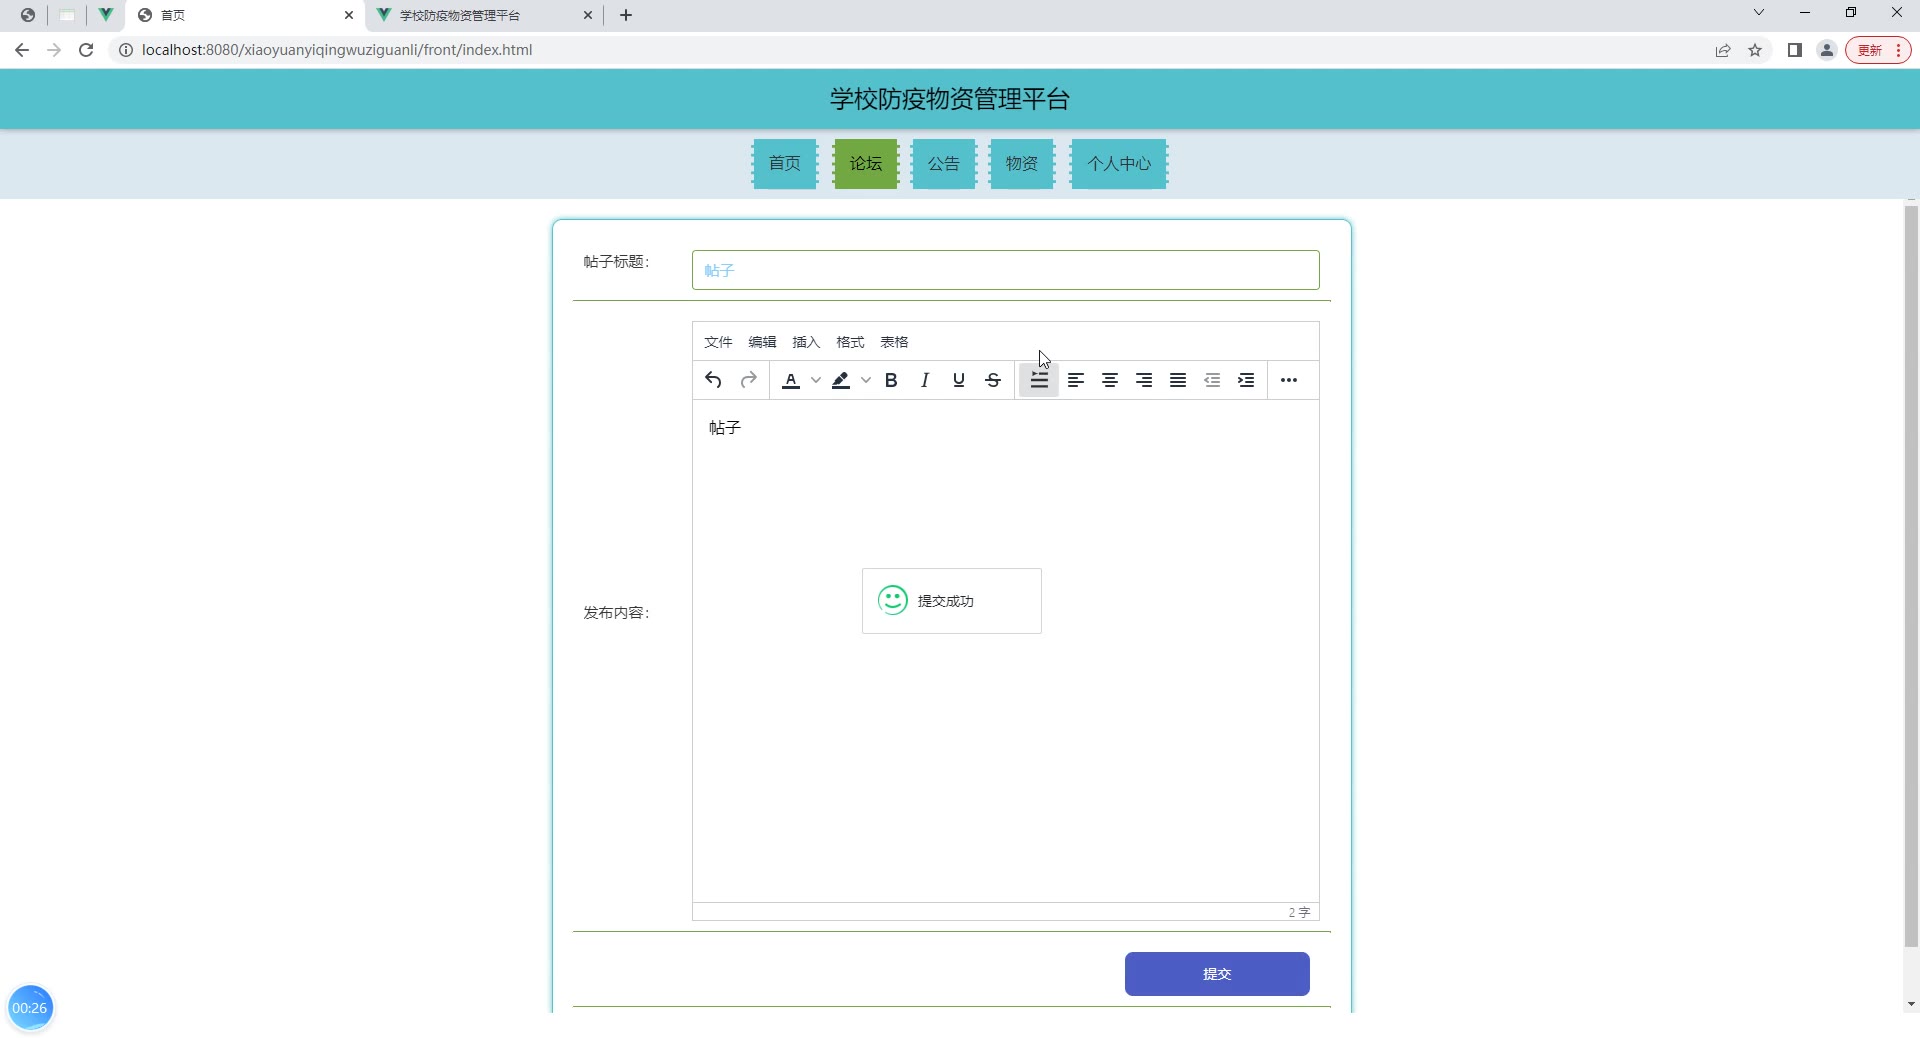Go to the 物资 navigation tab
The image size is (1920, 1038).
(x=1021, y=164)
